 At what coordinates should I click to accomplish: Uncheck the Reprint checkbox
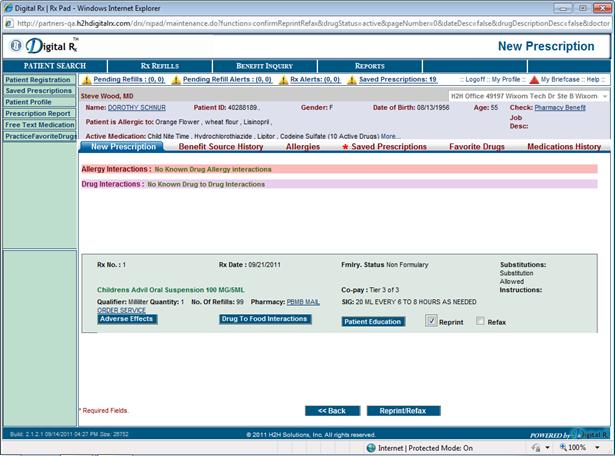431,321
